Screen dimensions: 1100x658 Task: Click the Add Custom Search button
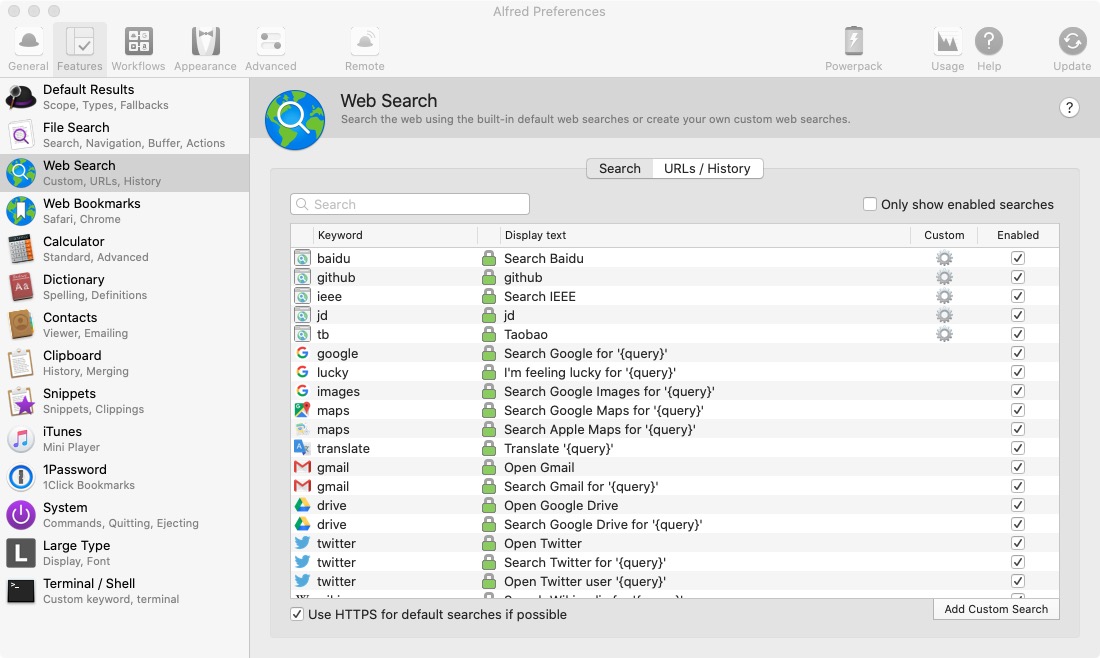click(x=996, y=609)
